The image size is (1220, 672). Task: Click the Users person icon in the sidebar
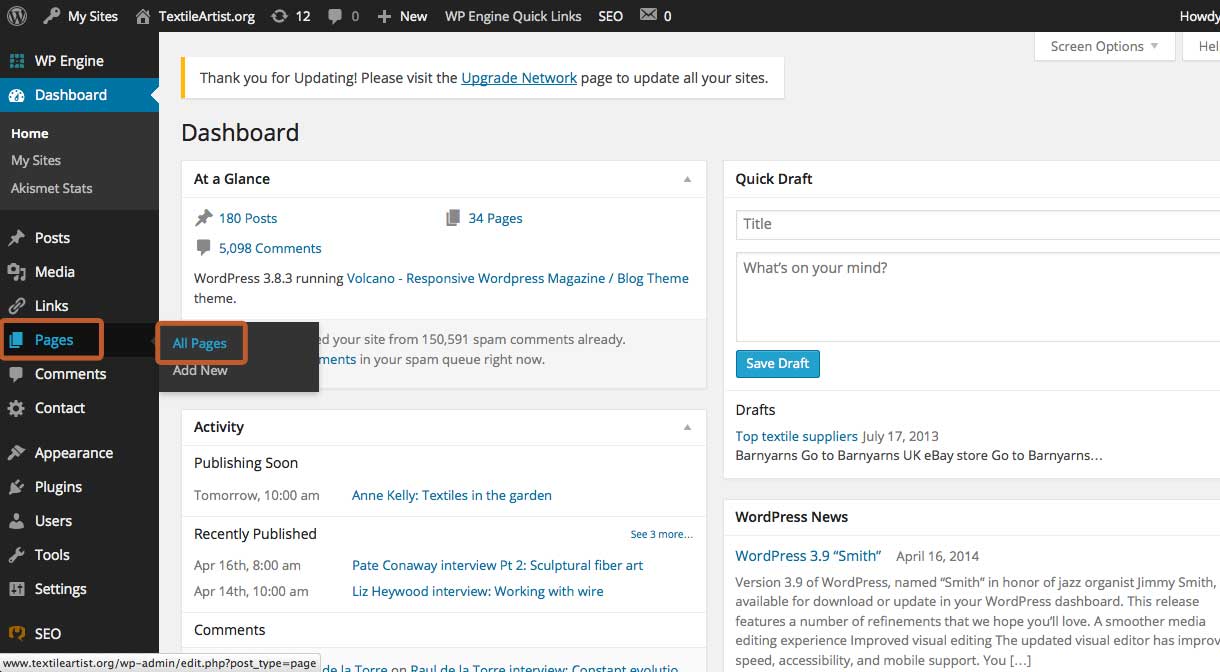coord(16,521)
